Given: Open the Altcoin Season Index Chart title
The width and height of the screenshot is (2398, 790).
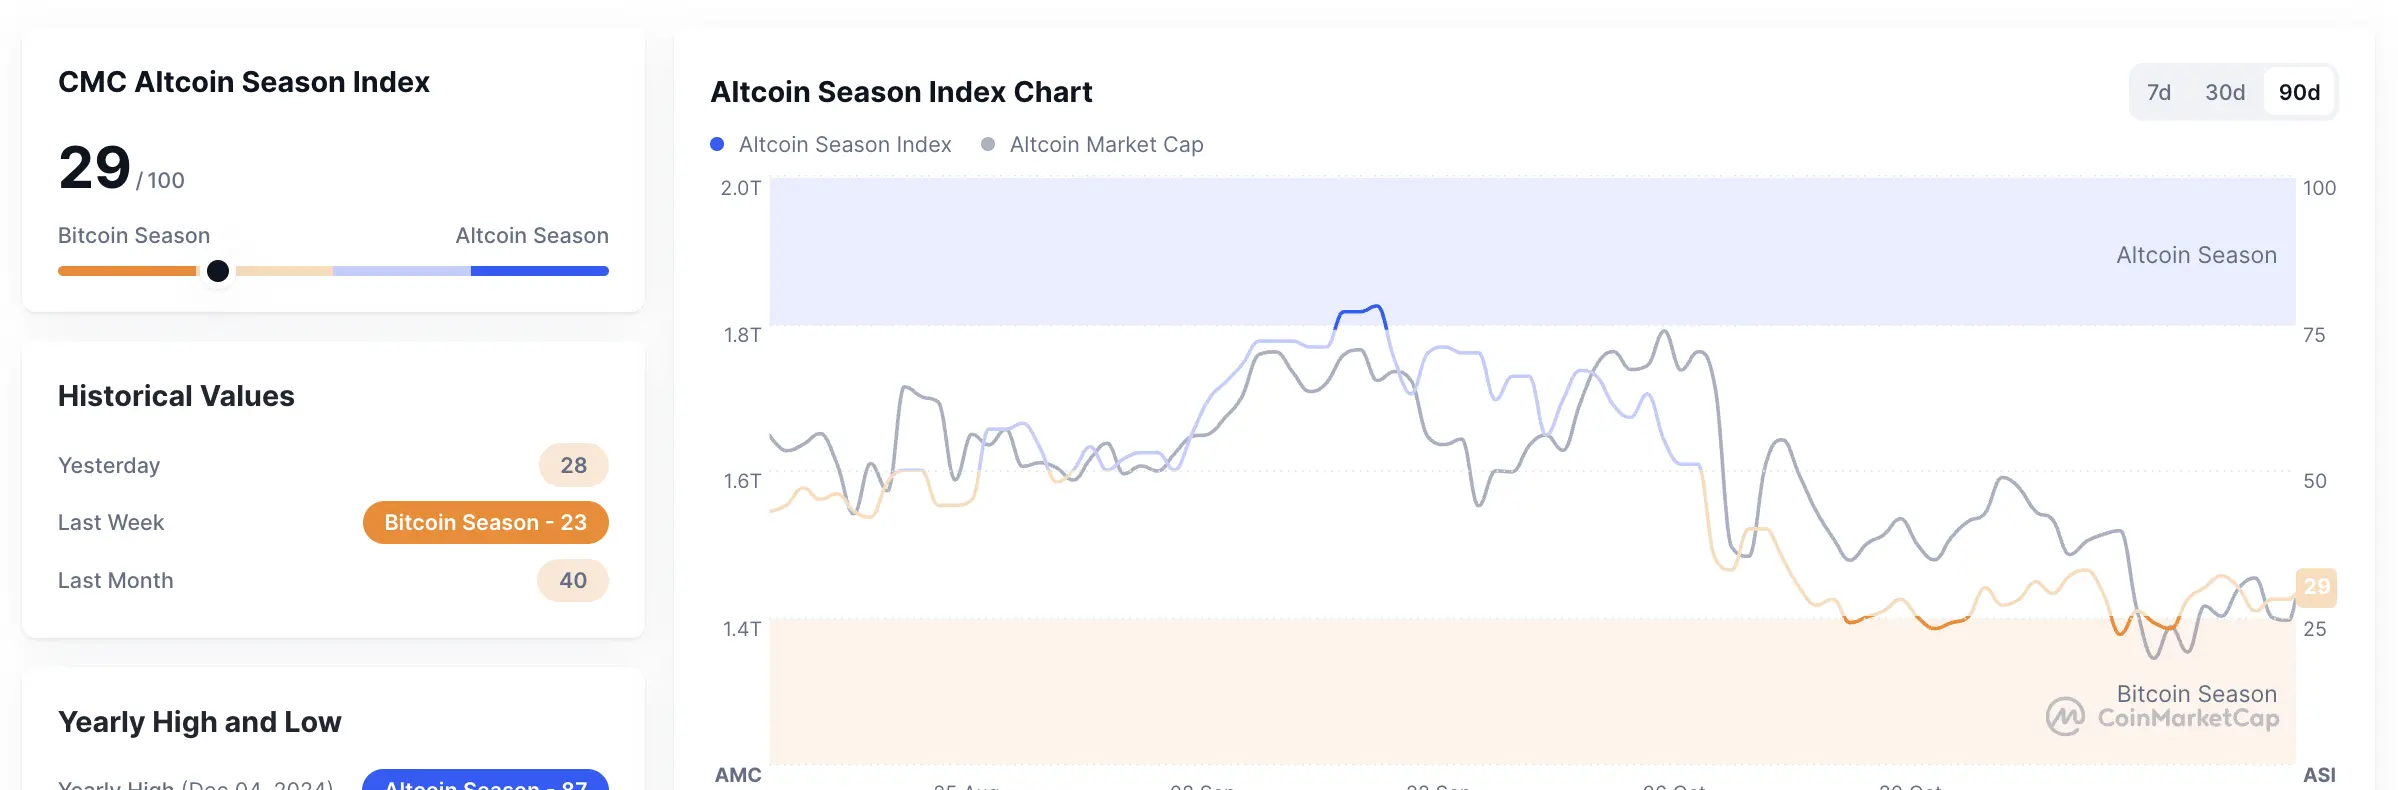Looking at the screenshot, I should pyautogui.click(x=901, y=91).
